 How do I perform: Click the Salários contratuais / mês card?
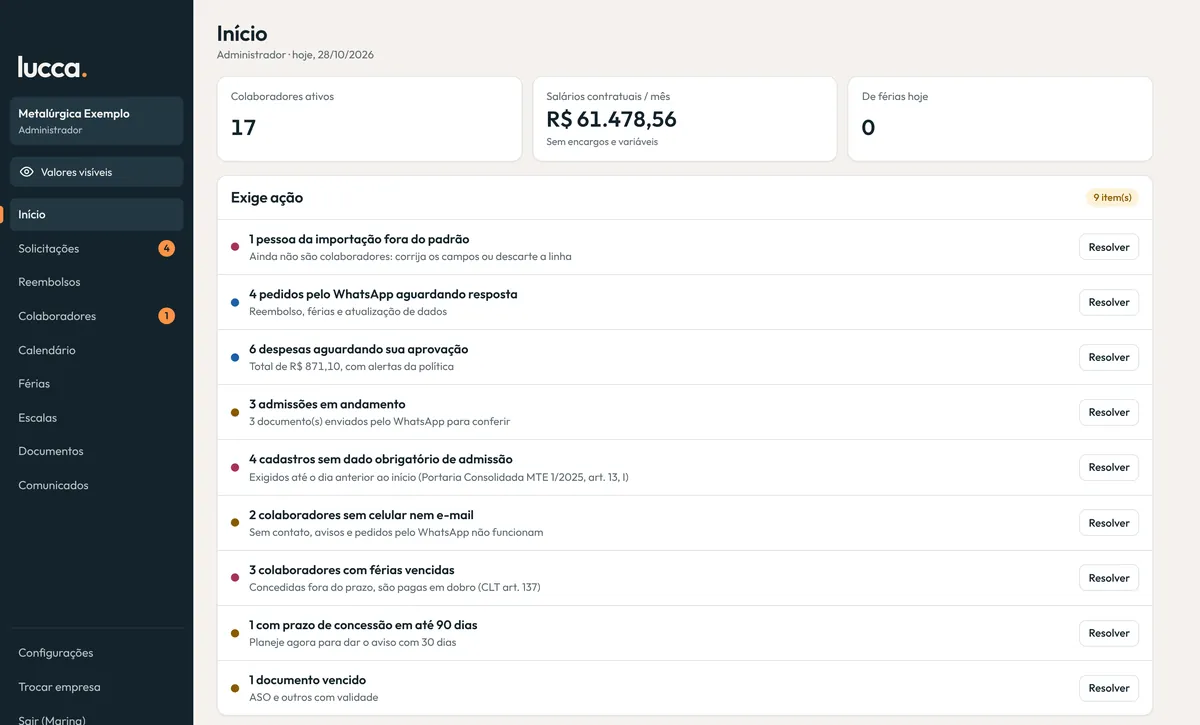[x=685, y=119]
